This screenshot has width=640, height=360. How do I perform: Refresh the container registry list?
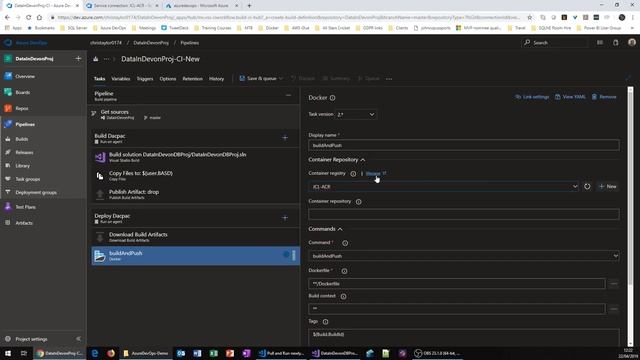[587, 187]
